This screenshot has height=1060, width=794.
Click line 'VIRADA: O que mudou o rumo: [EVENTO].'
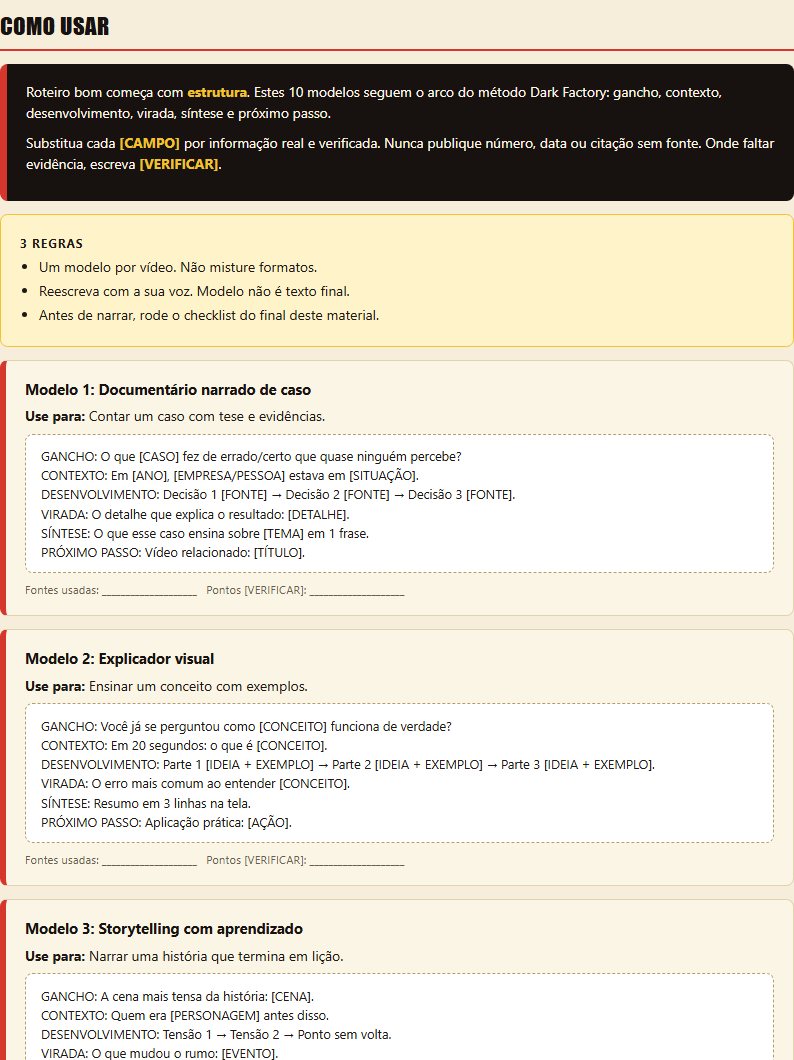pos(159,1053)
